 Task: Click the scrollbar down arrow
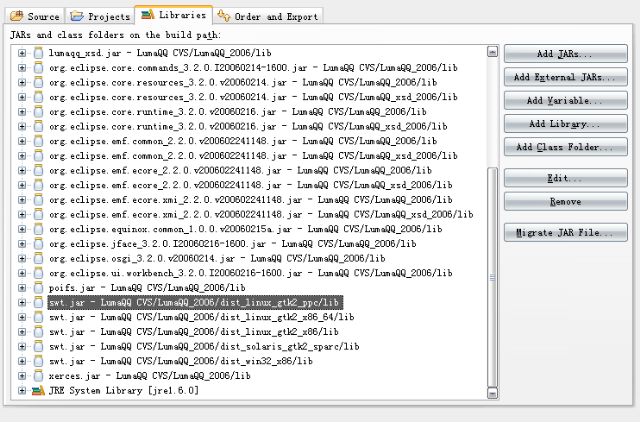point(492,393)
